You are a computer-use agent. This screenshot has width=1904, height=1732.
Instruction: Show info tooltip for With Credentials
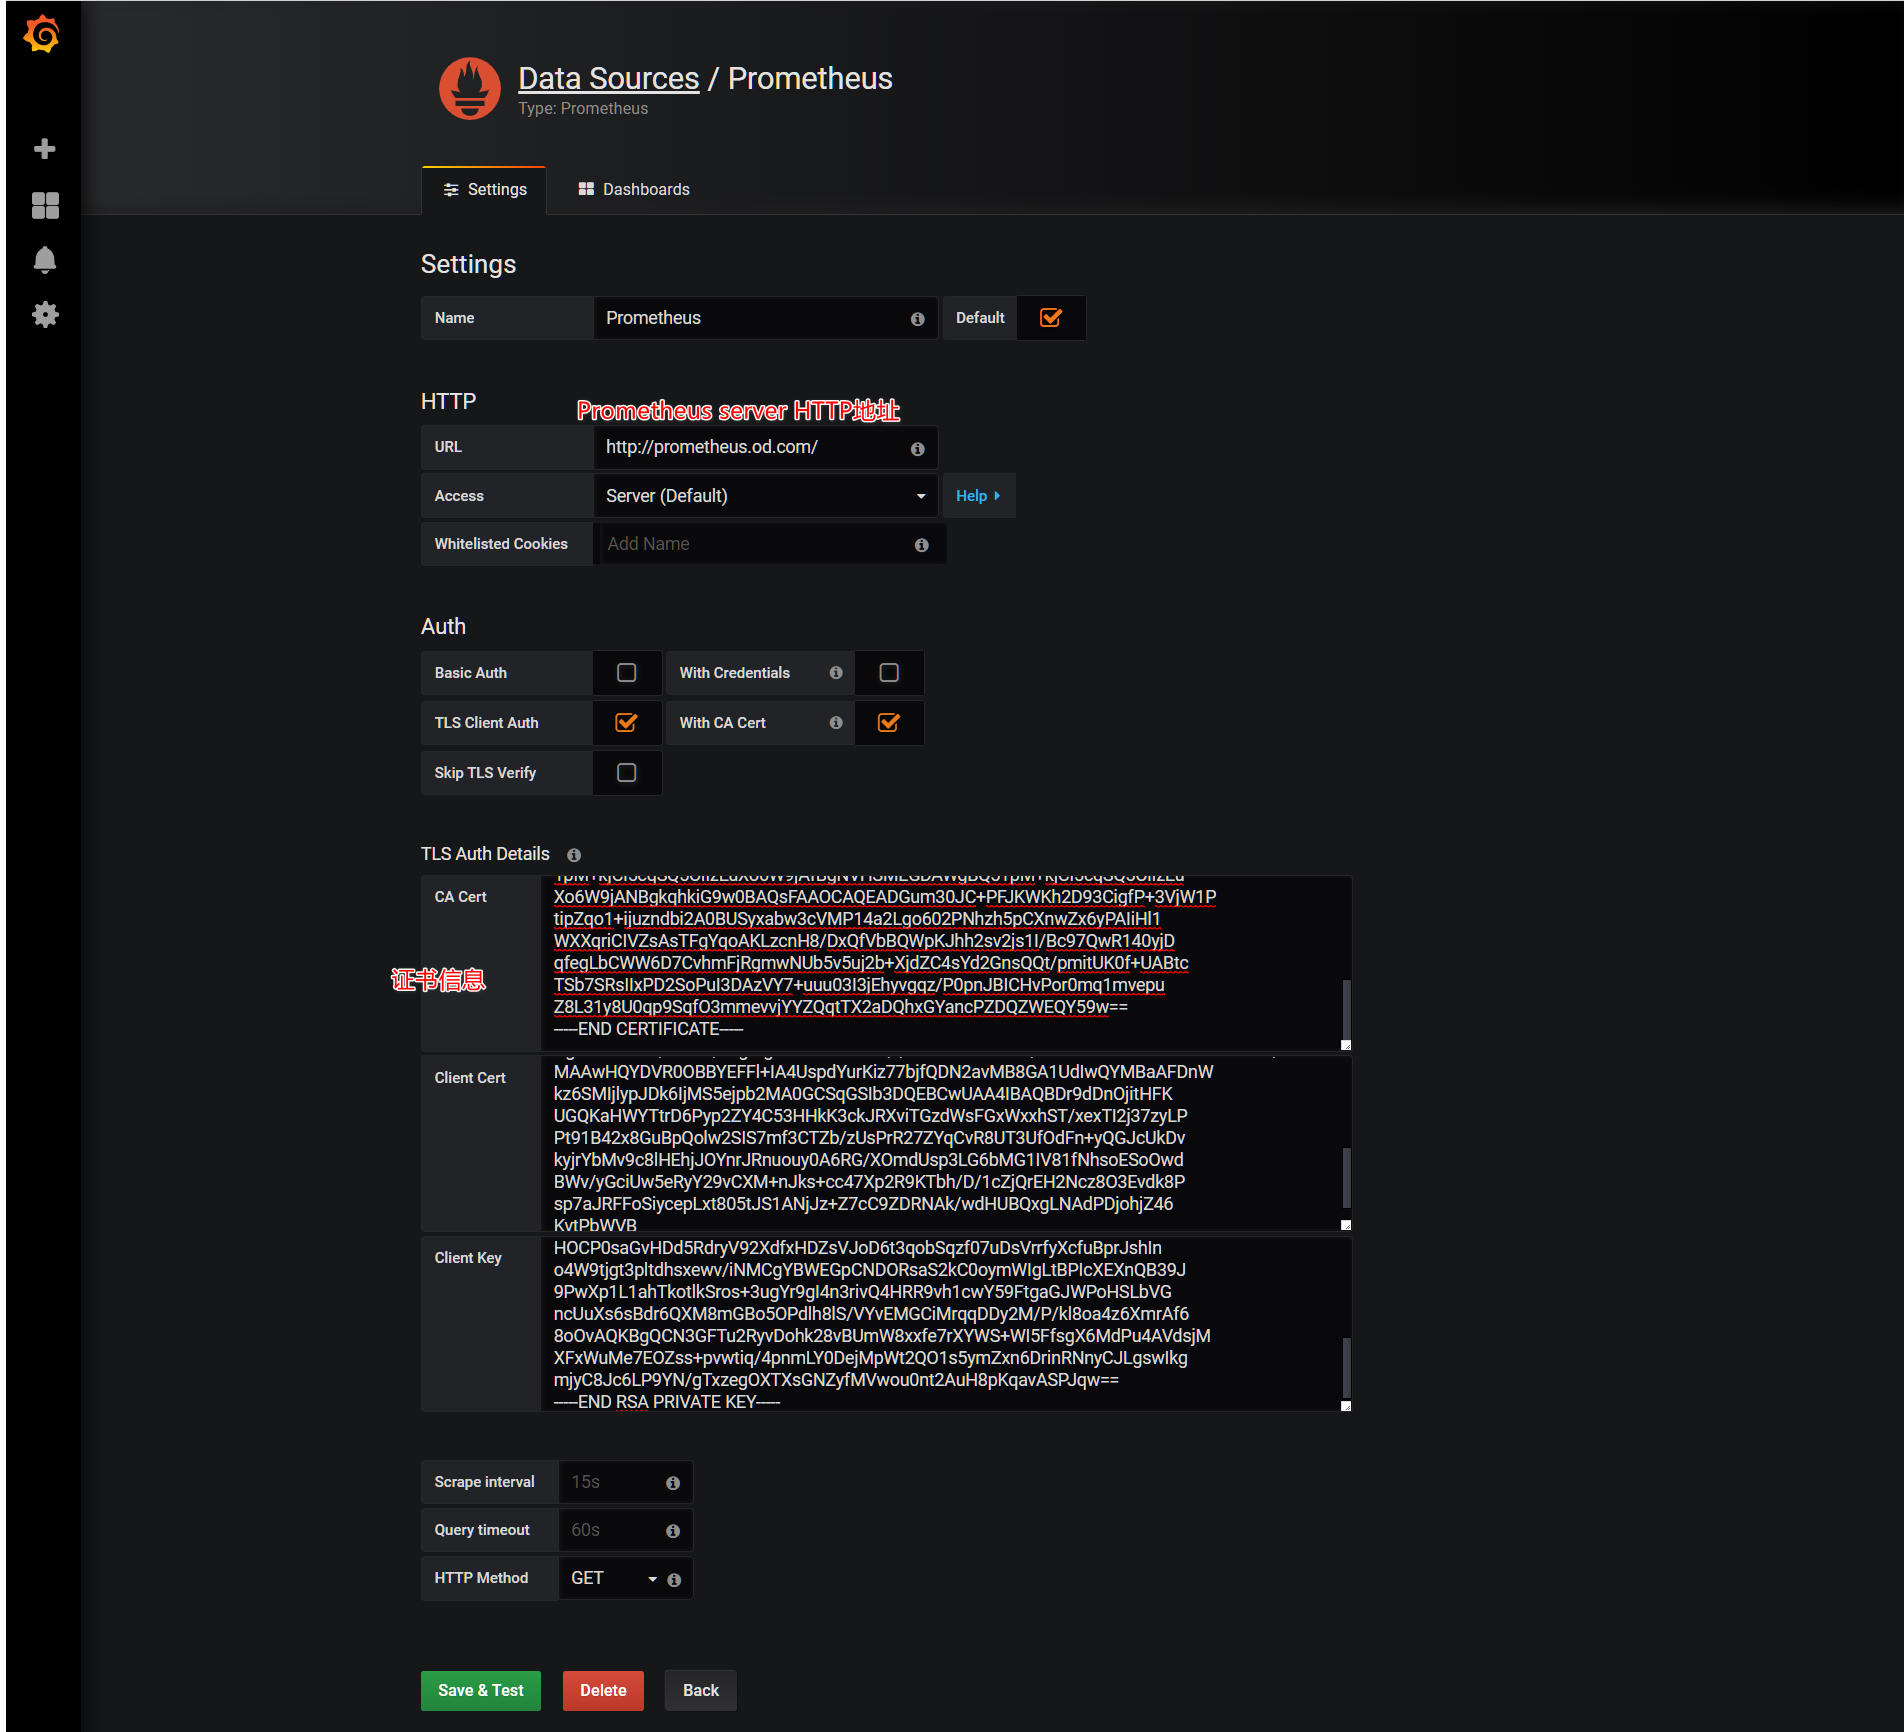click(x=836, y=673)
